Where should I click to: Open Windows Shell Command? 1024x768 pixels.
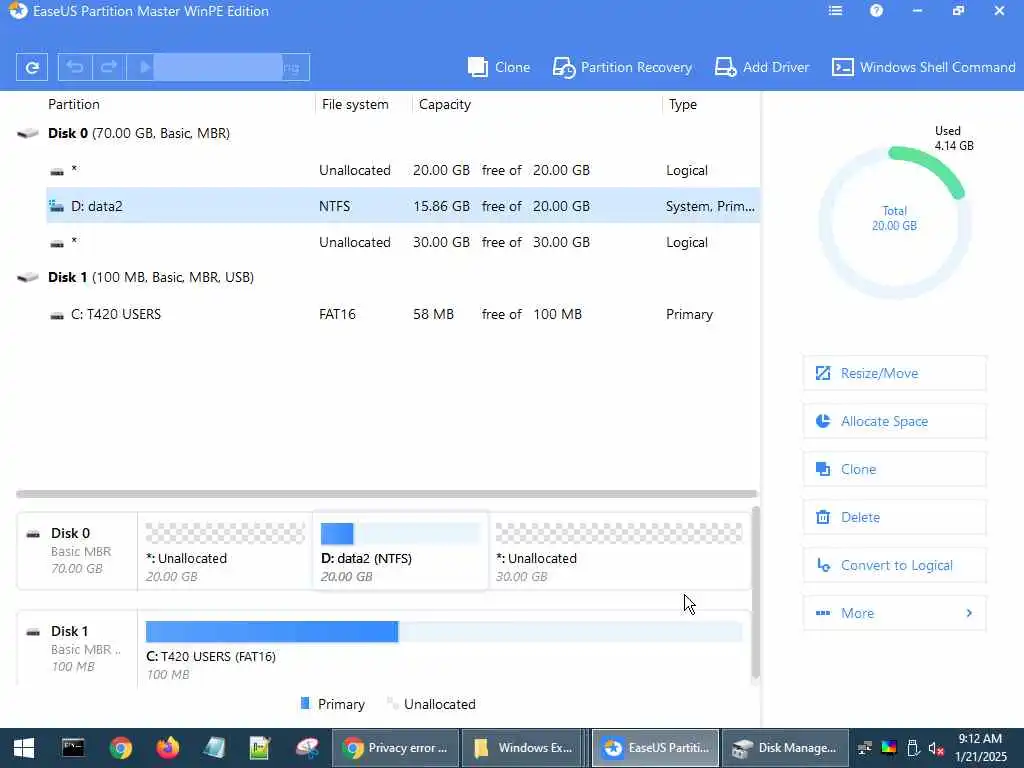click(923, 67)
